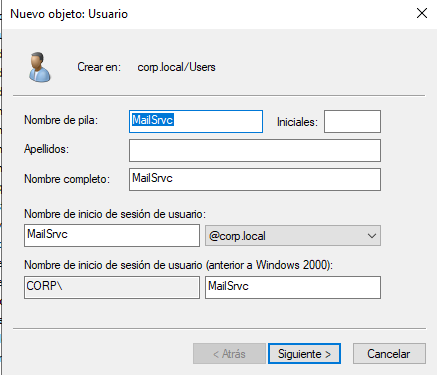Click the pre-Windows 2000 logon name label
This screenshot has width=437, height=375.
coord(178,265)
